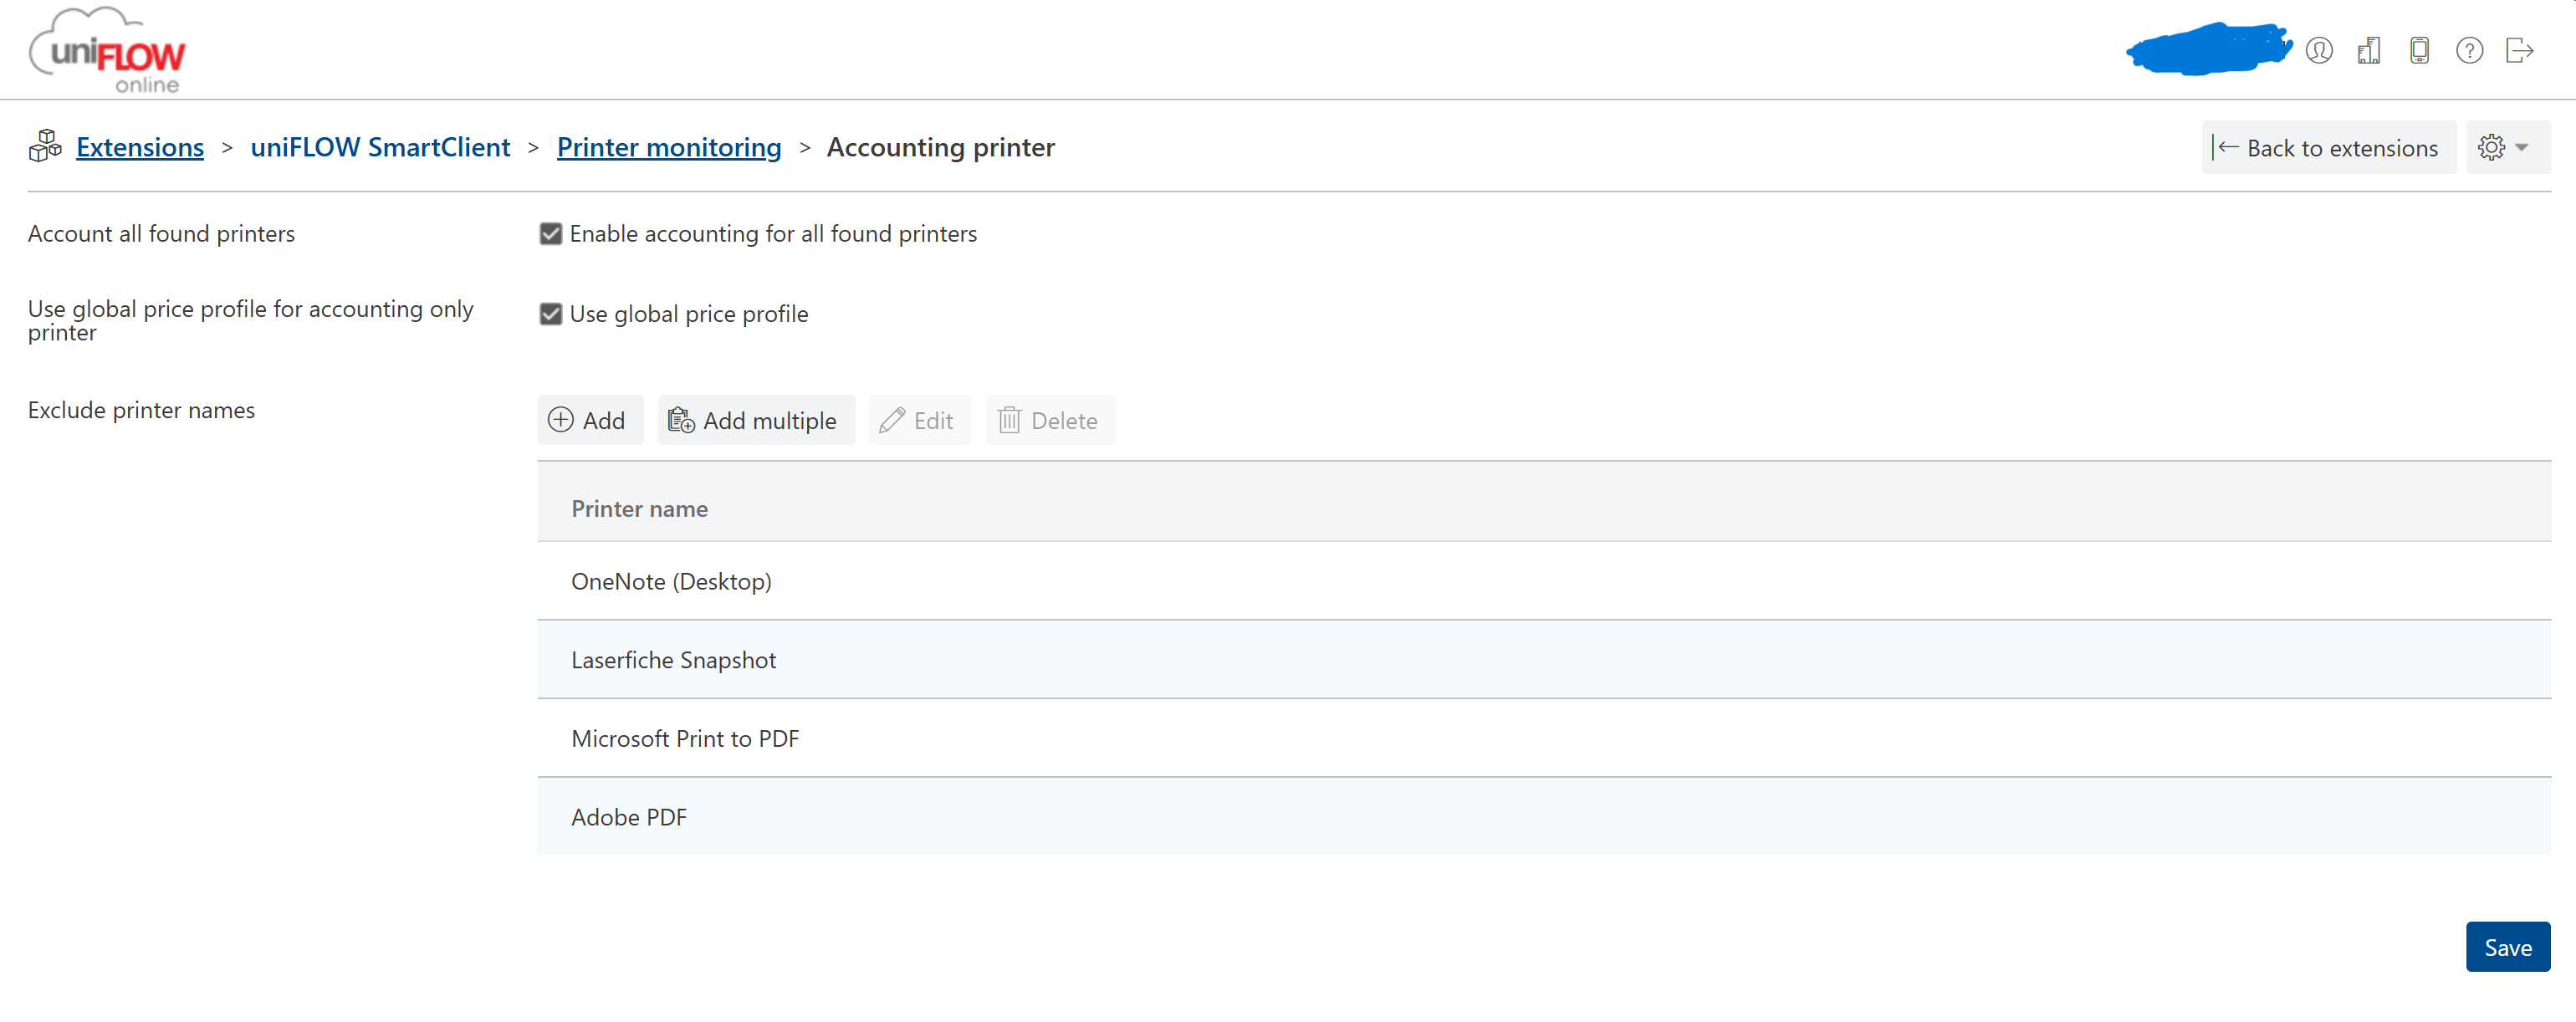Go to Printer monitoring breadcrumb
Image resolution: width=2576 pixels, height=1022 pixels.
coord(669,147)
